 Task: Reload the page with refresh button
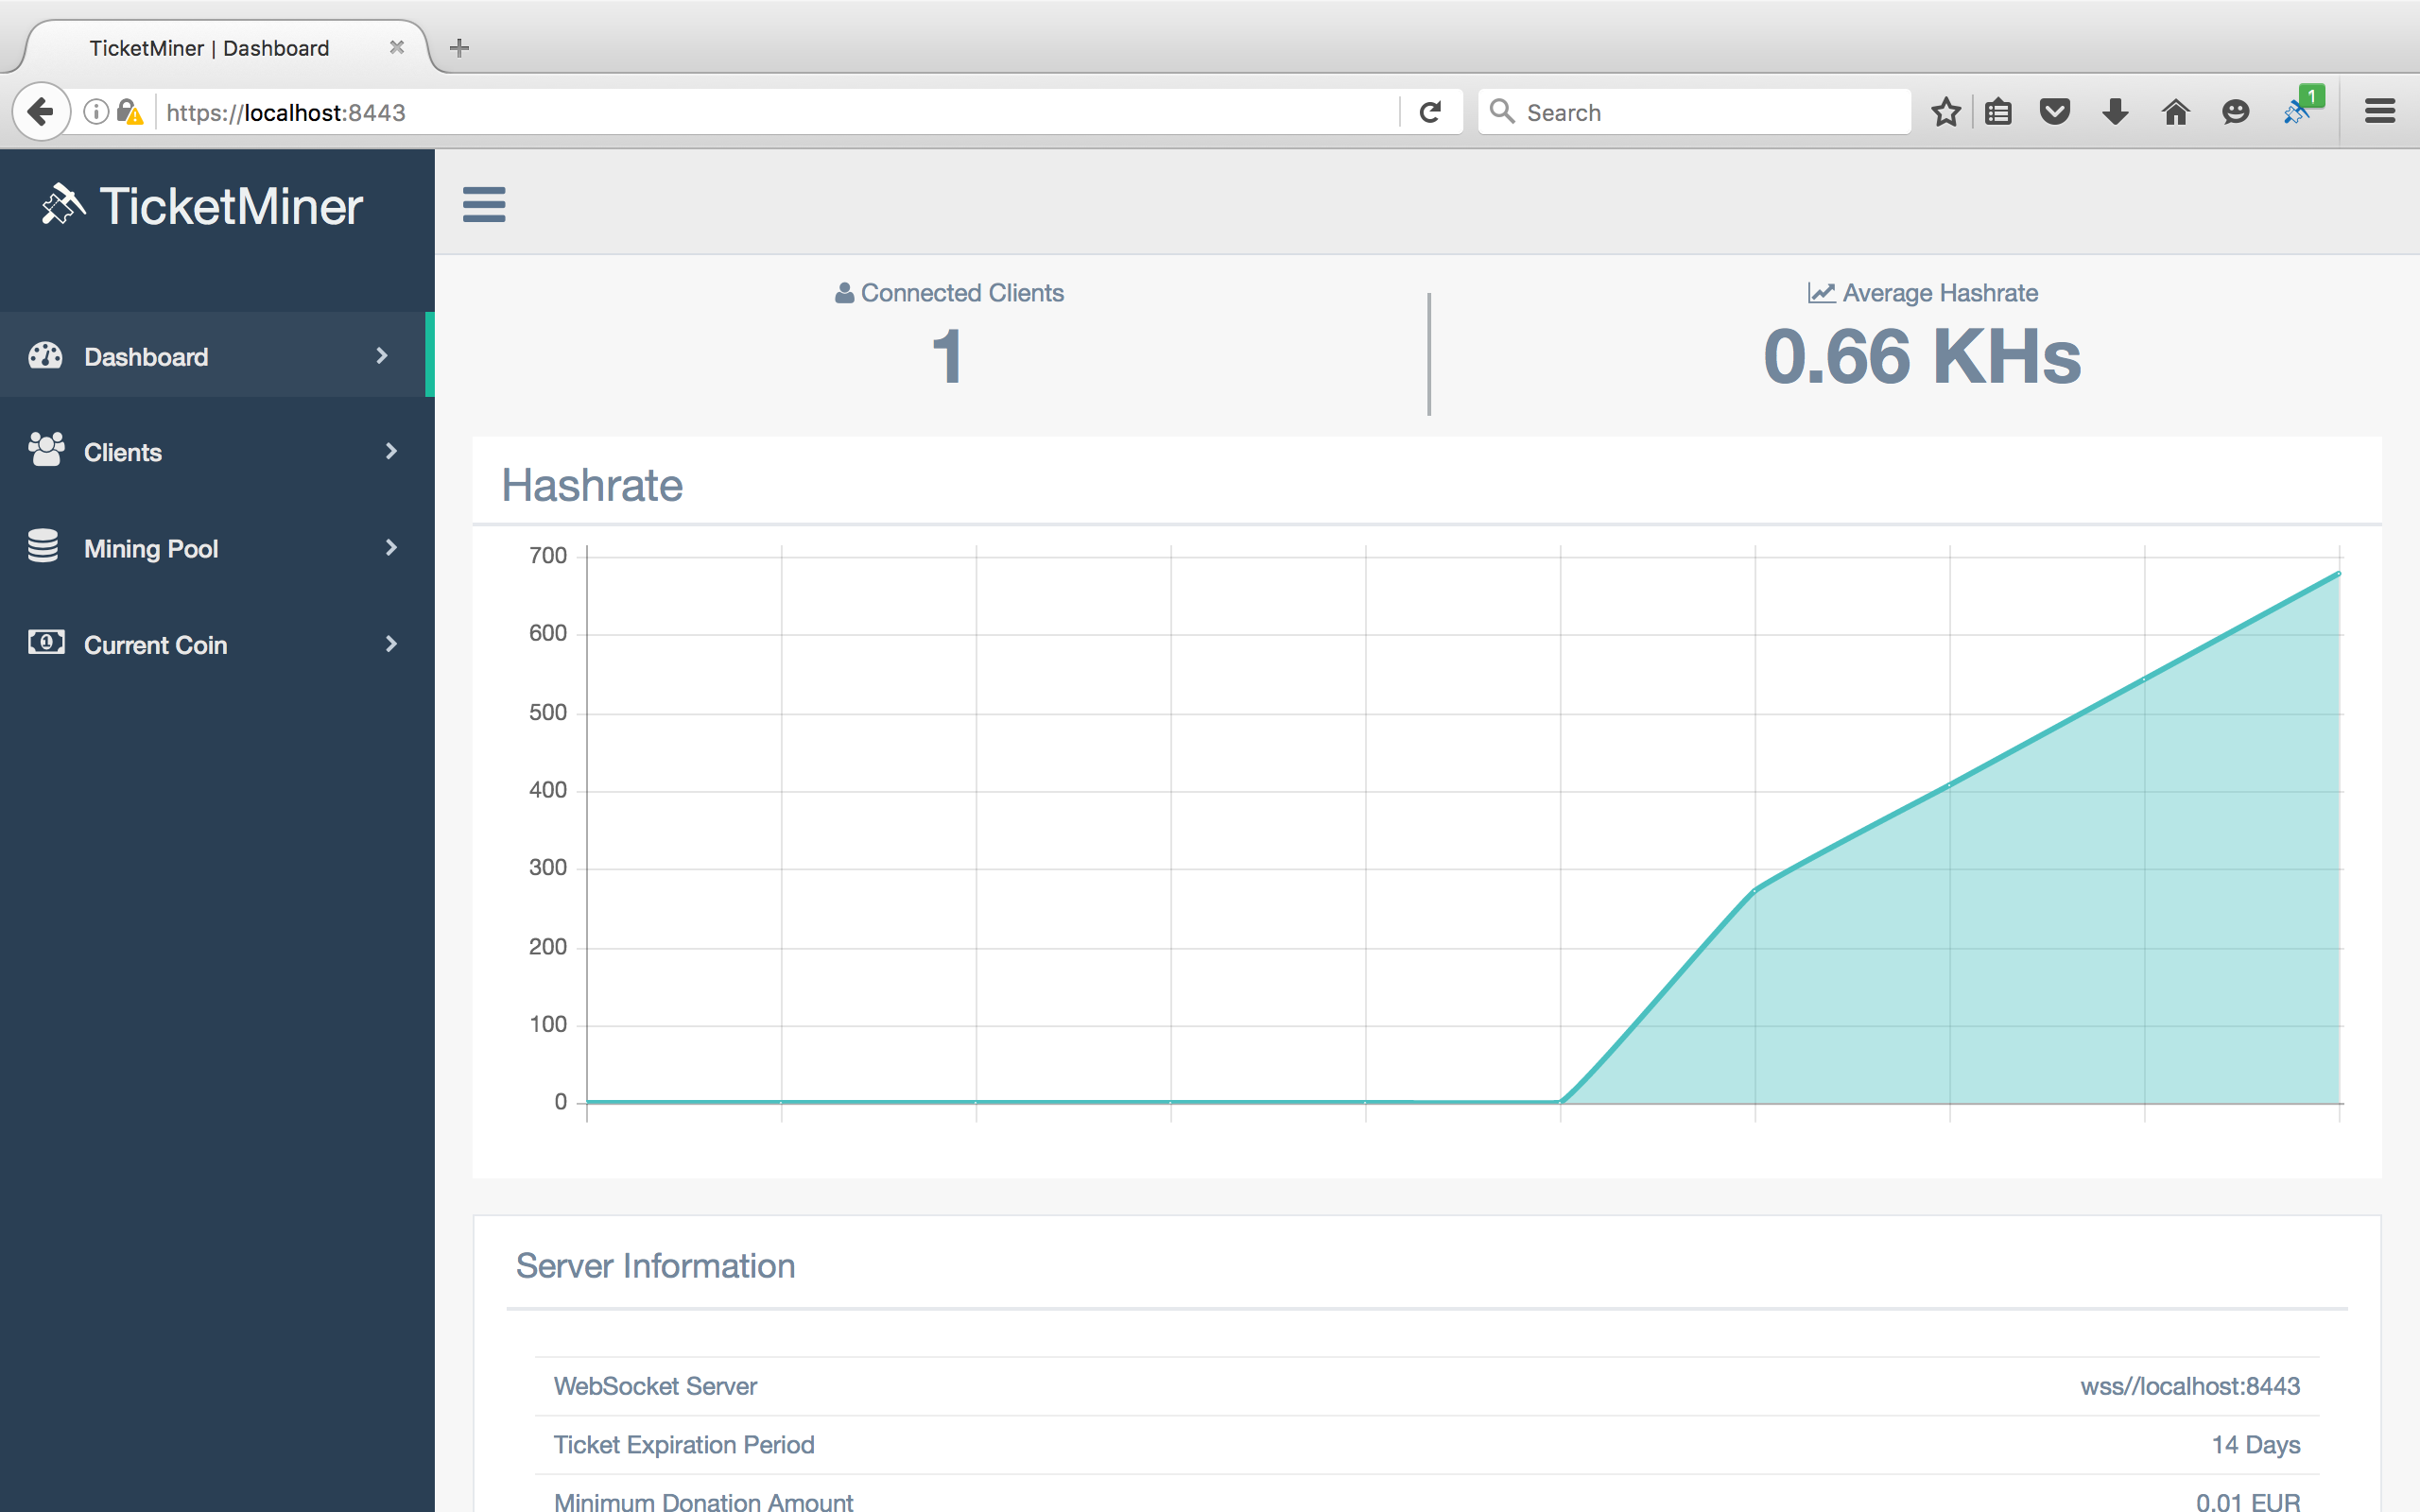coord(1430,112)
